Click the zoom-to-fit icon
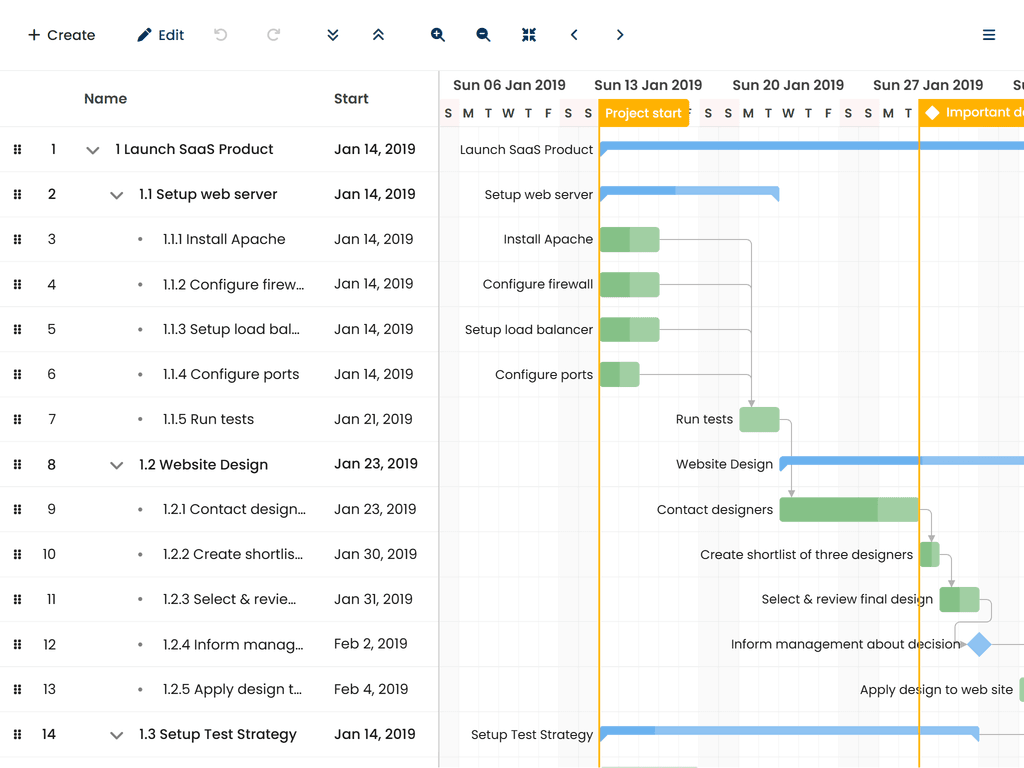The image size is (1024, 768). click(x=529, y=35)
